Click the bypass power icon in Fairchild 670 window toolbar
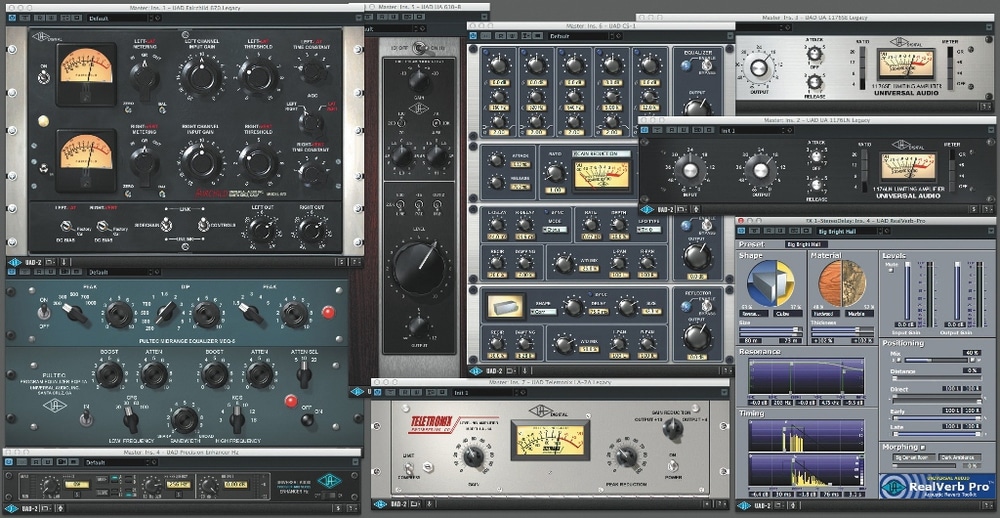 [x=12, y=18]
